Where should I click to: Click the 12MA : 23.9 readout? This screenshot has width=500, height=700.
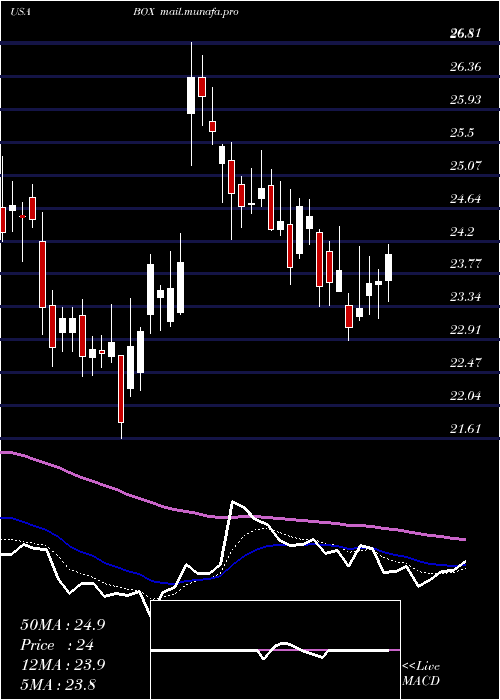click(63, 665)
